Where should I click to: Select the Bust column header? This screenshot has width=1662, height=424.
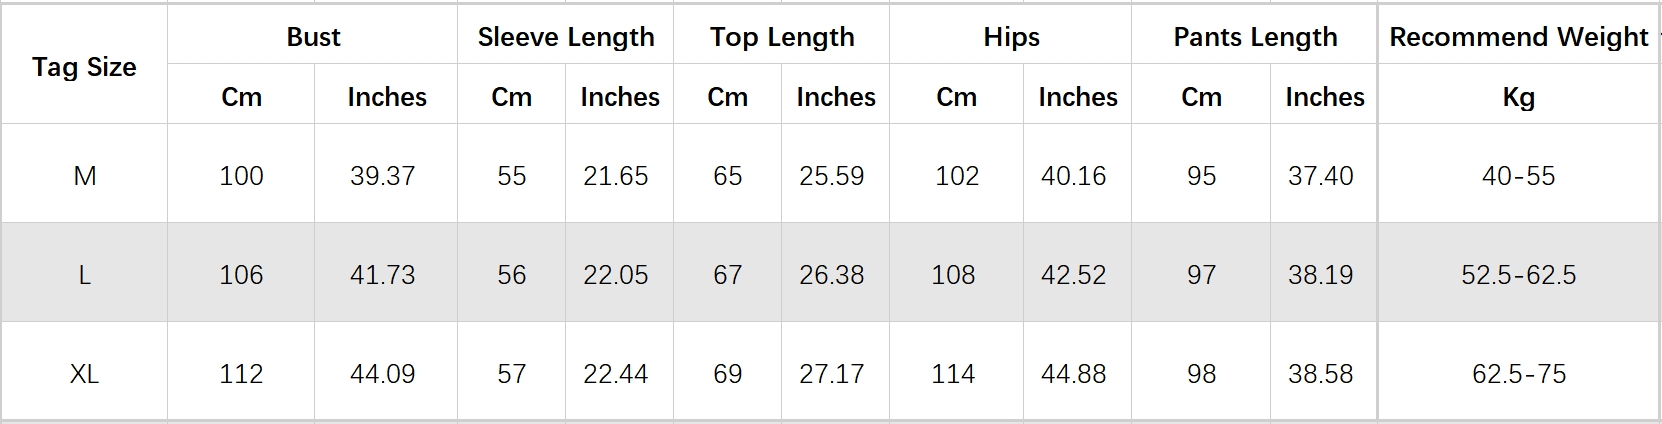pyautogui.click(x=313, y=37)
